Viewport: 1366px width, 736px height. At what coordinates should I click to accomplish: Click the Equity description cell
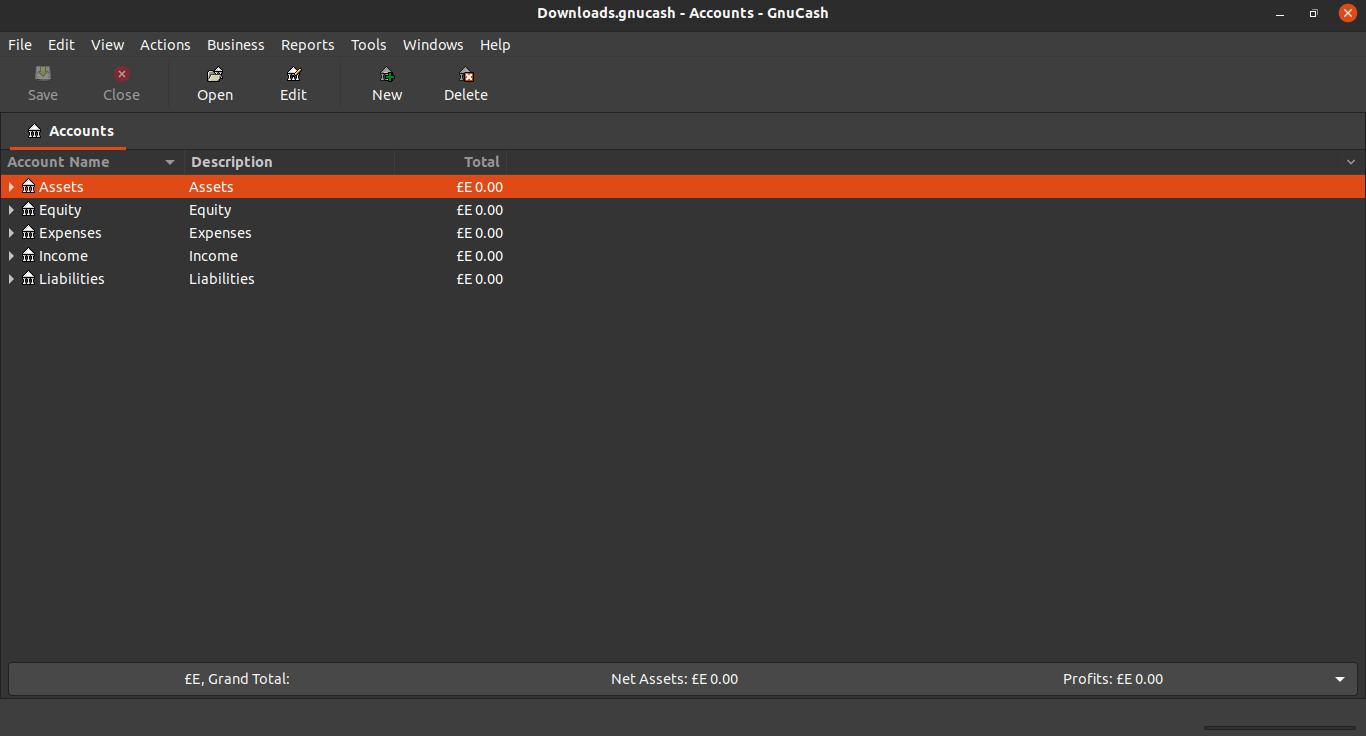(x=210, y=210)
